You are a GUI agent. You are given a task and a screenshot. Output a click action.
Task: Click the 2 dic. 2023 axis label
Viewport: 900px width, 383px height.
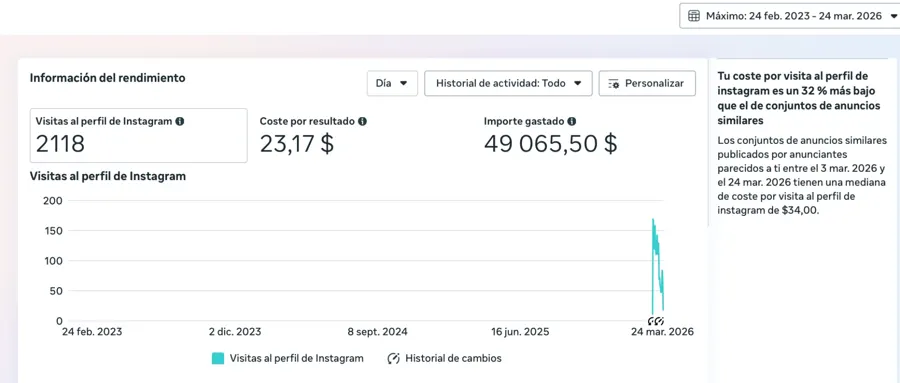tap(235, 332)
